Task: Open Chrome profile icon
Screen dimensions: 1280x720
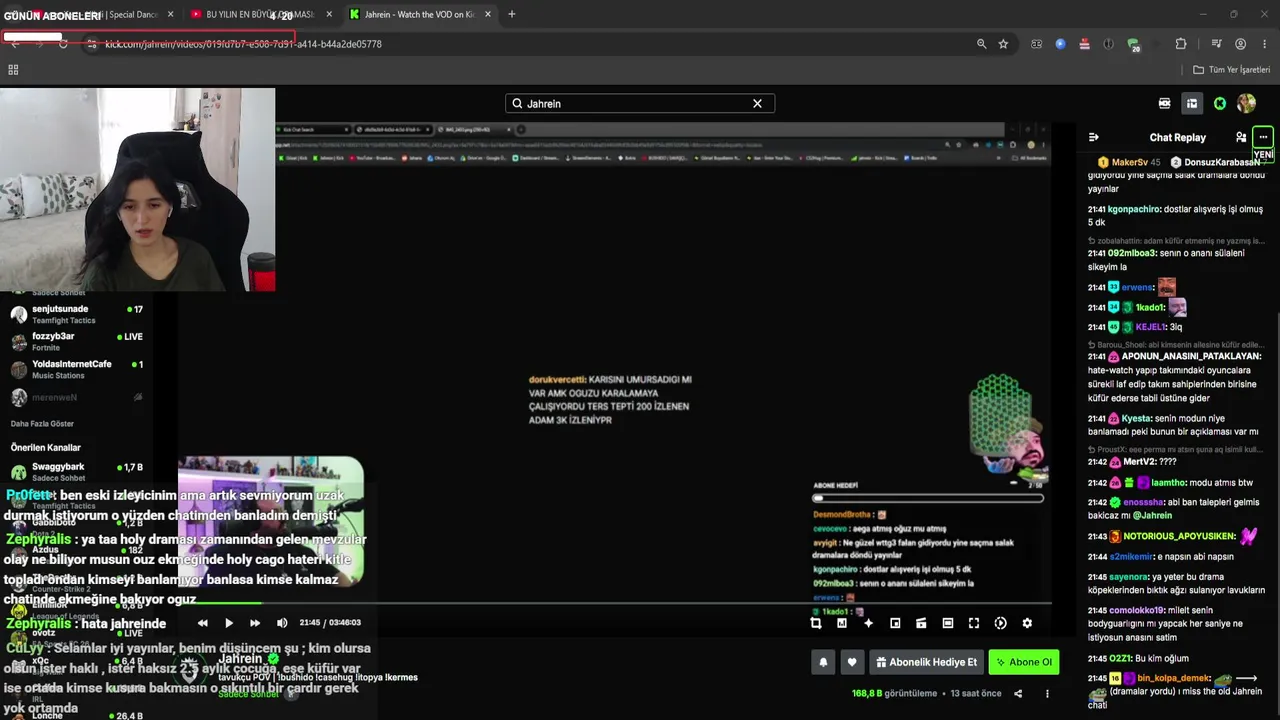Action: point(1241,44)
